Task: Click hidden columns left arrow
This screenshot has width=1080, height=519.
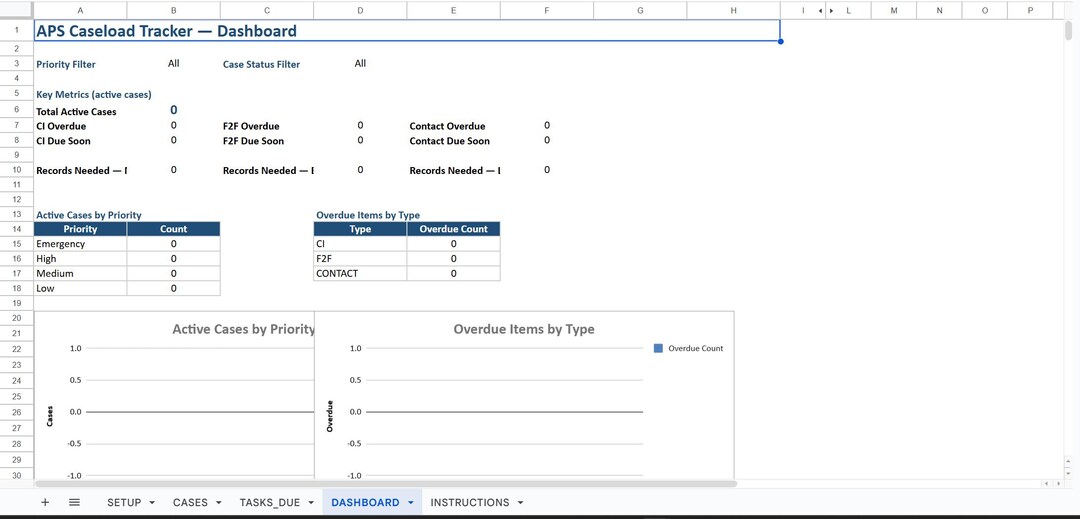Action: 820,10
